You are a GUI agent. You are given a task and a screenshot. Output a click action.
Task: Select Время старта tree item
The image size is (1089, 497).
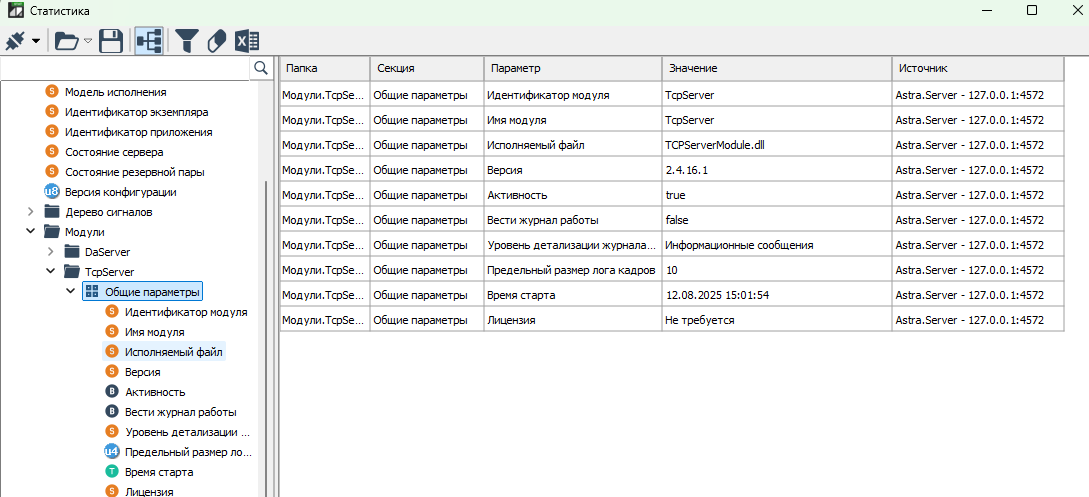(x=158, y=472)
